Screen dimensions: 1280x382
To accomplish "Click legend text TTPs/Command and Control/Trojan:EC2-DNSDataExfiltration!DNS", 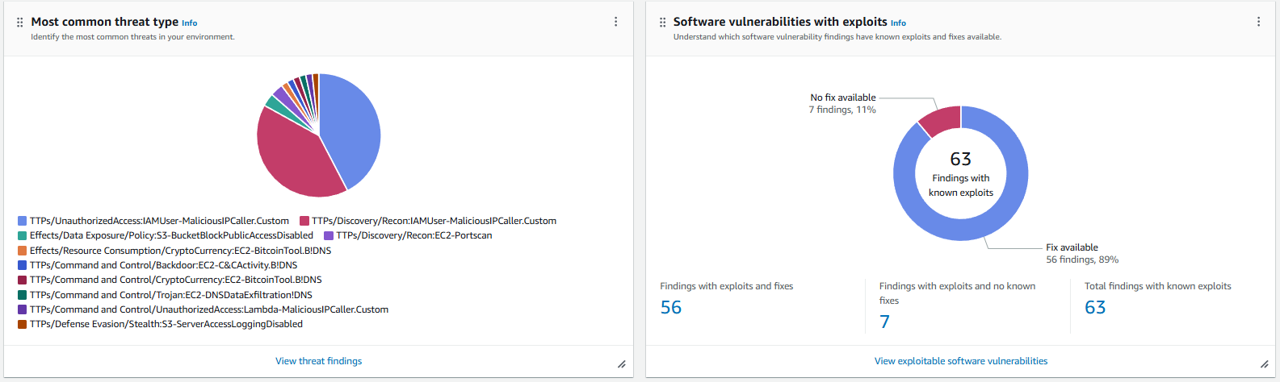I will click(x=171, y=295).
